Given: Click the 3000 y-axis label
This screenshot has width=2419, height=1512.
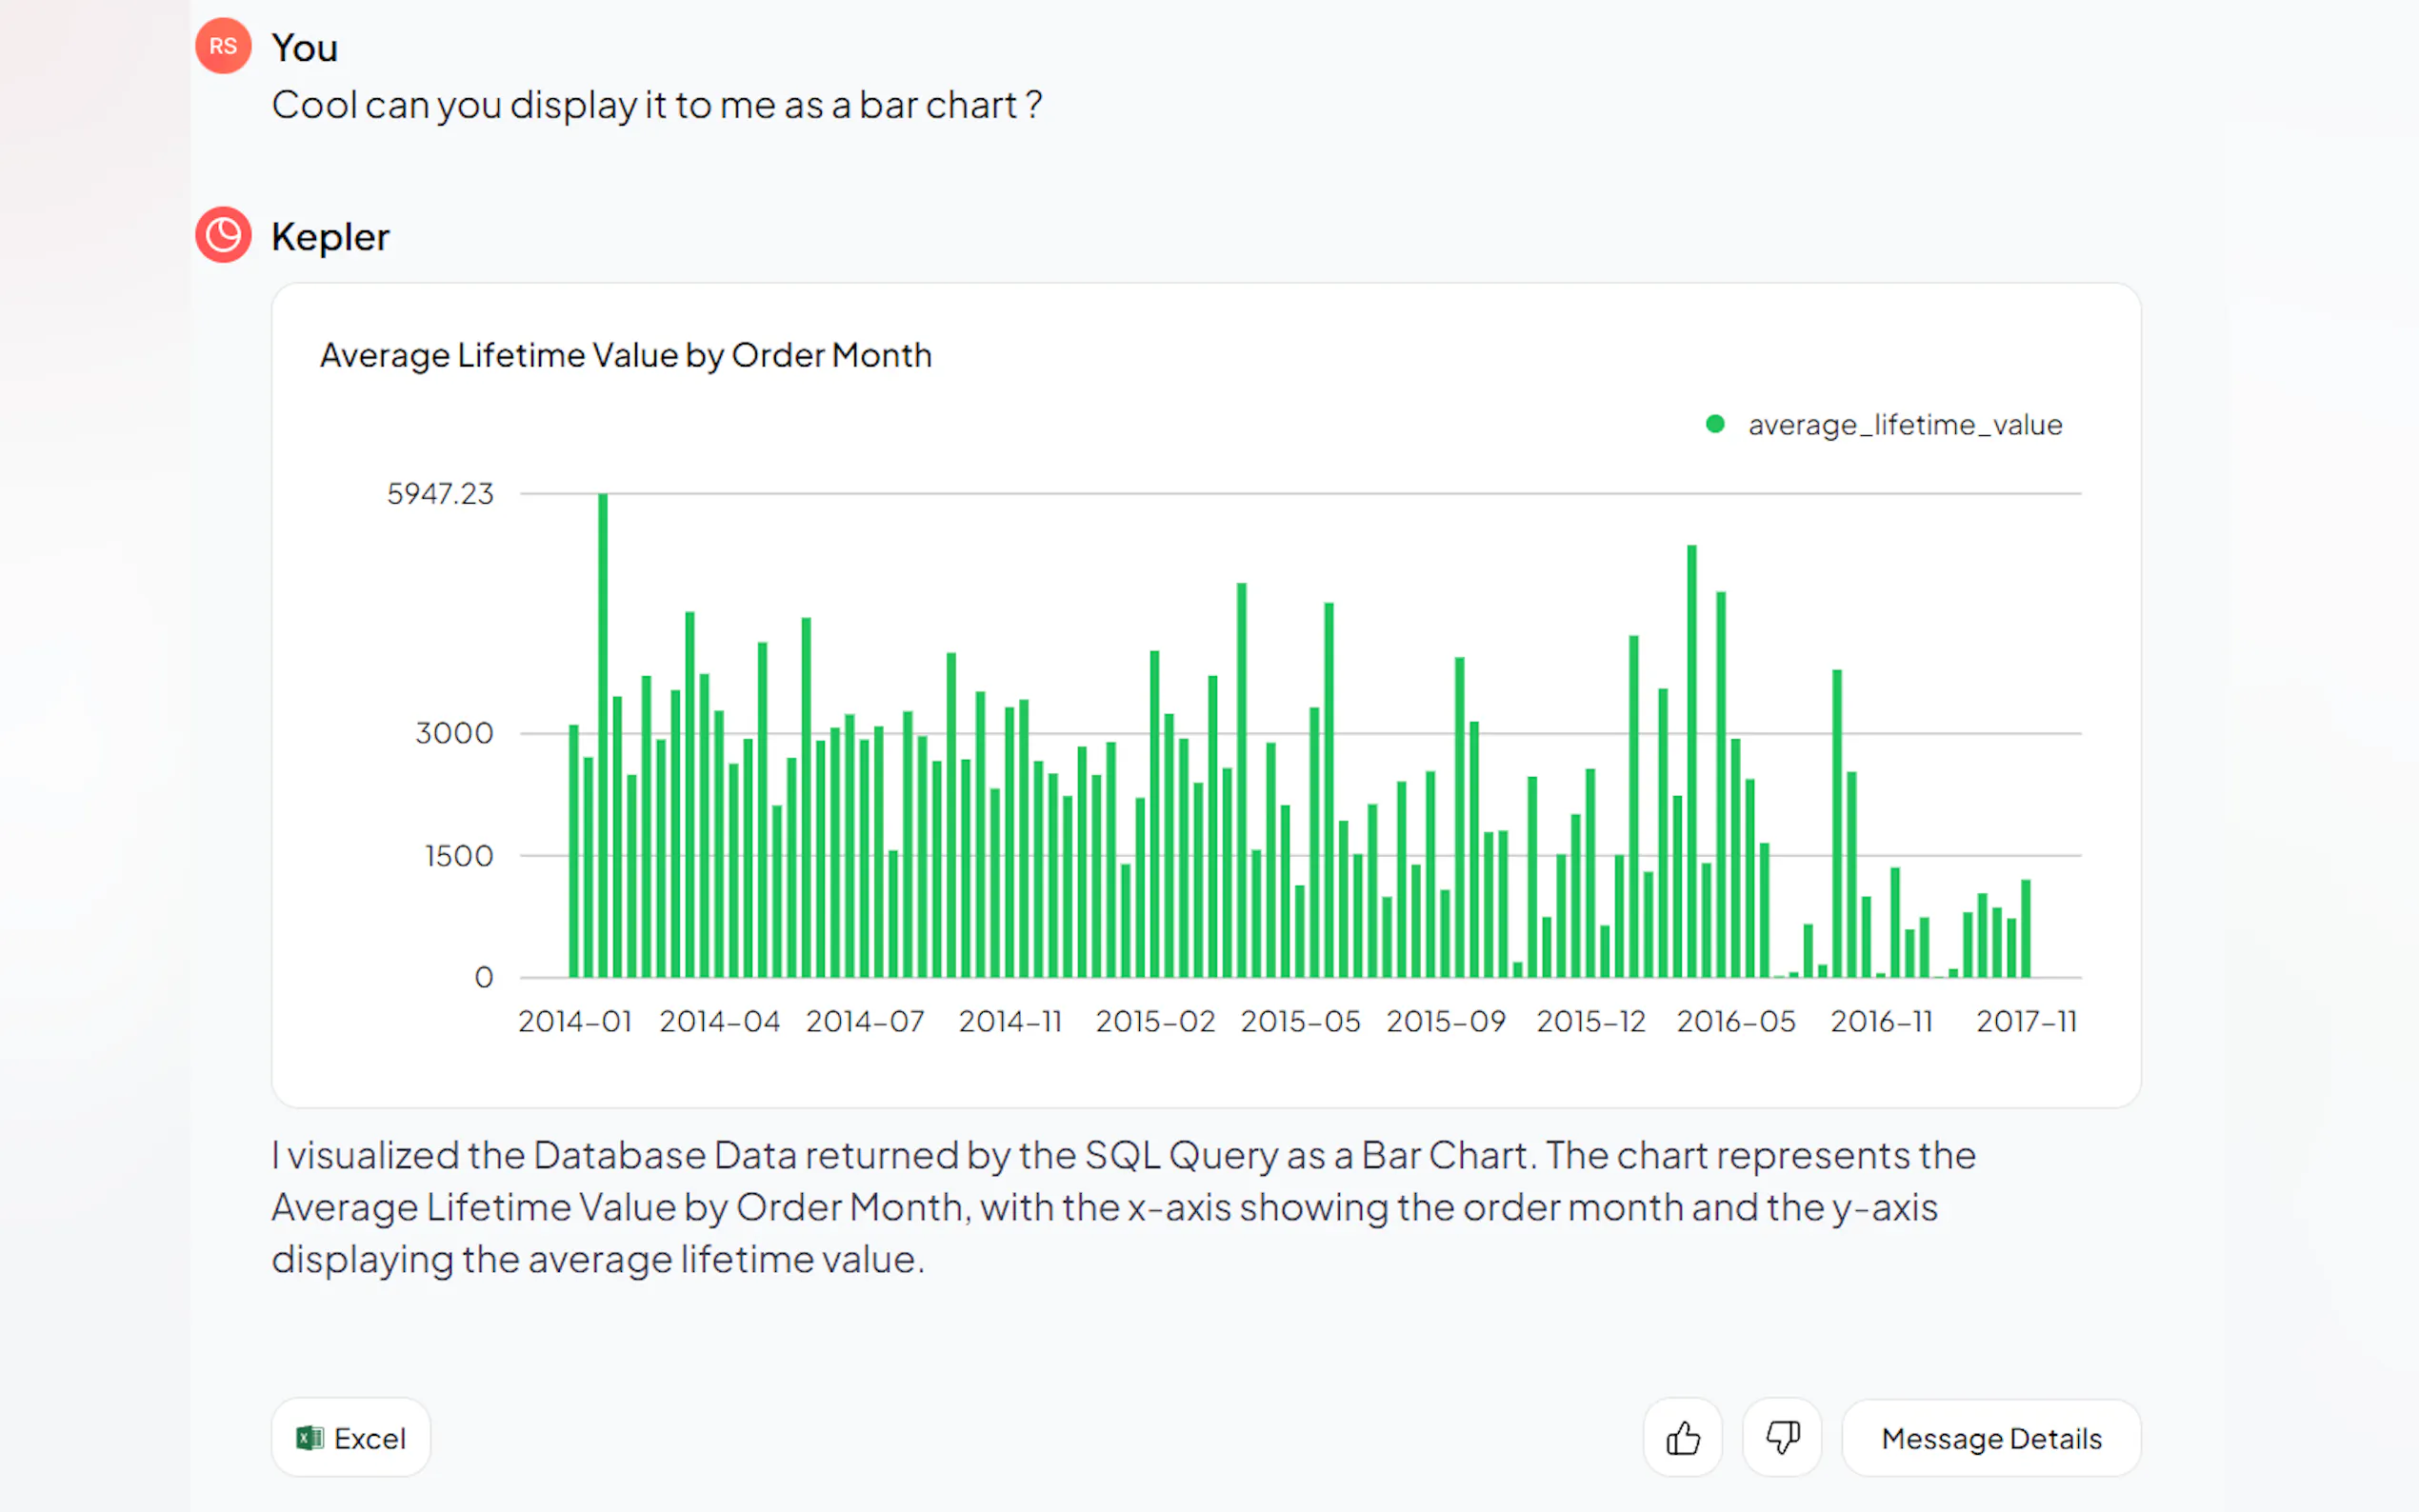Looking at the screenshot, I should tap(454, 733).
